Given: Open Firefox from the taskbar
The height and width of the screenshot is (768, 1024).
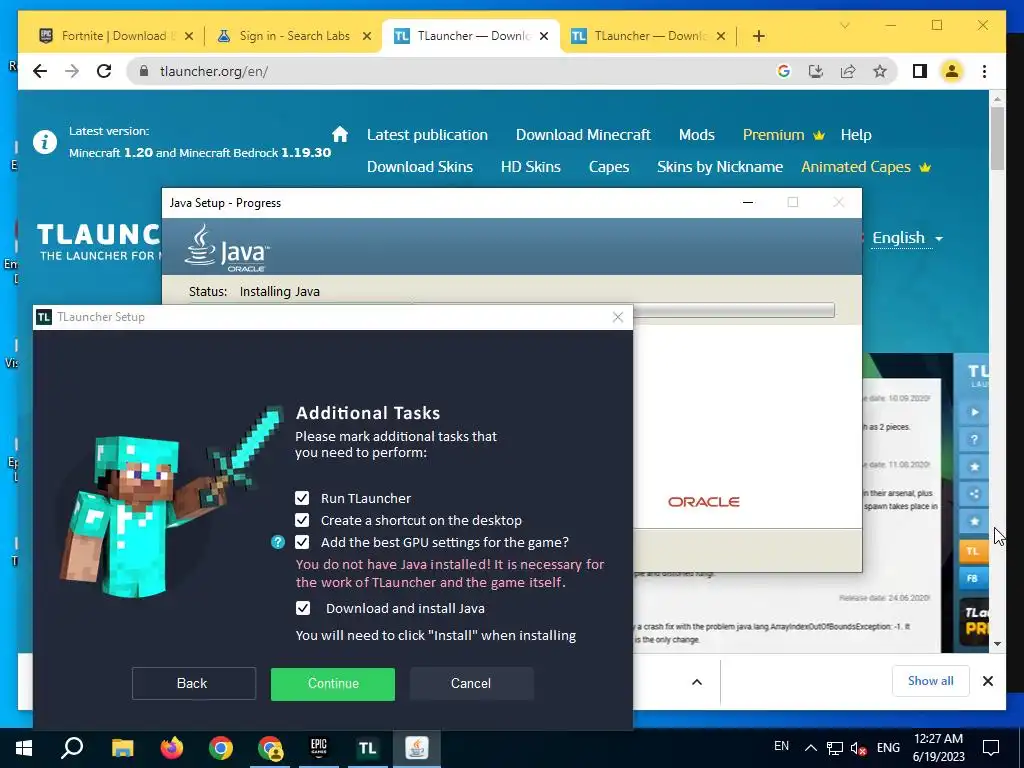Looking at the screenshot, I should (x=172, y=748).
